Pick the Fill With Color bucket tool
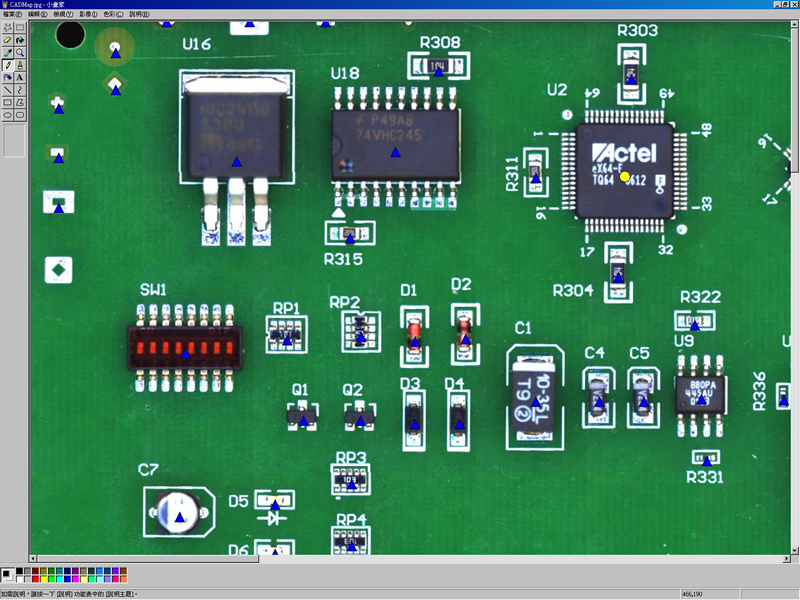The width and height of the screenshot is (800, 600). click(20, 40)
